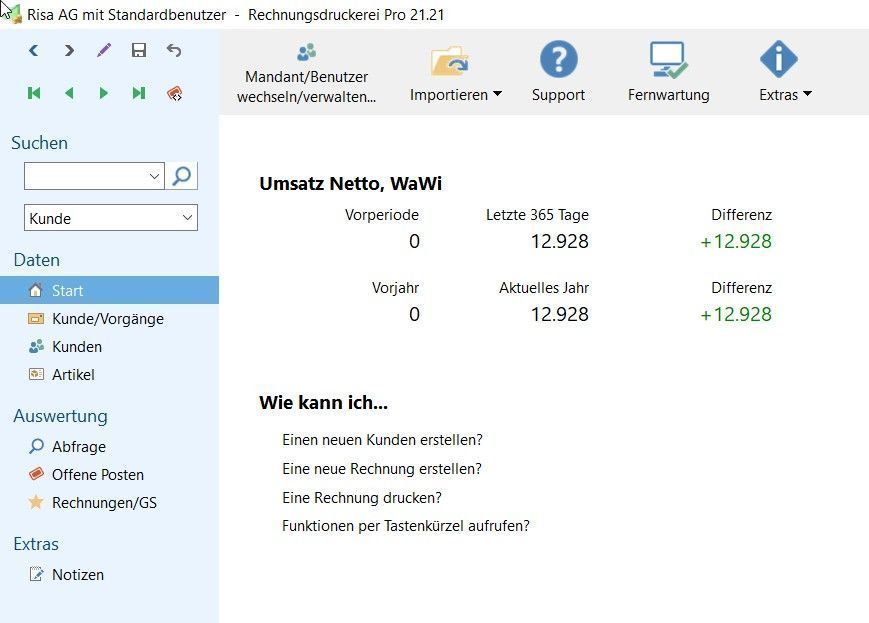Jump to the last record (green)
Screen dimensions: 869x623
click(139, 93)
